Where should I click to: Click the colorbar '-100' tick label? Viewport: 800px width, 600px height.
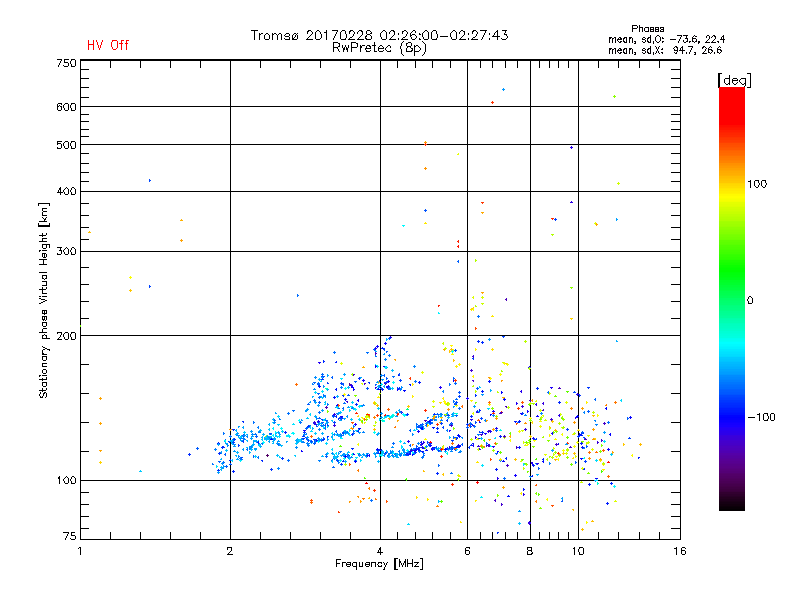tap(761, 417)
